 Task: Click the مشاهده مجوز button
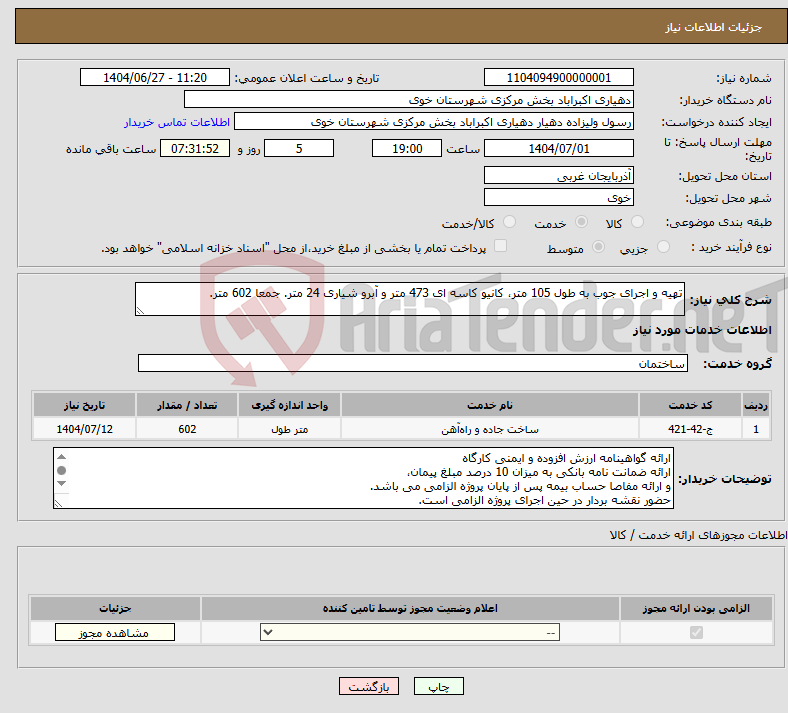pyautogui.click(x=115, y=632)
